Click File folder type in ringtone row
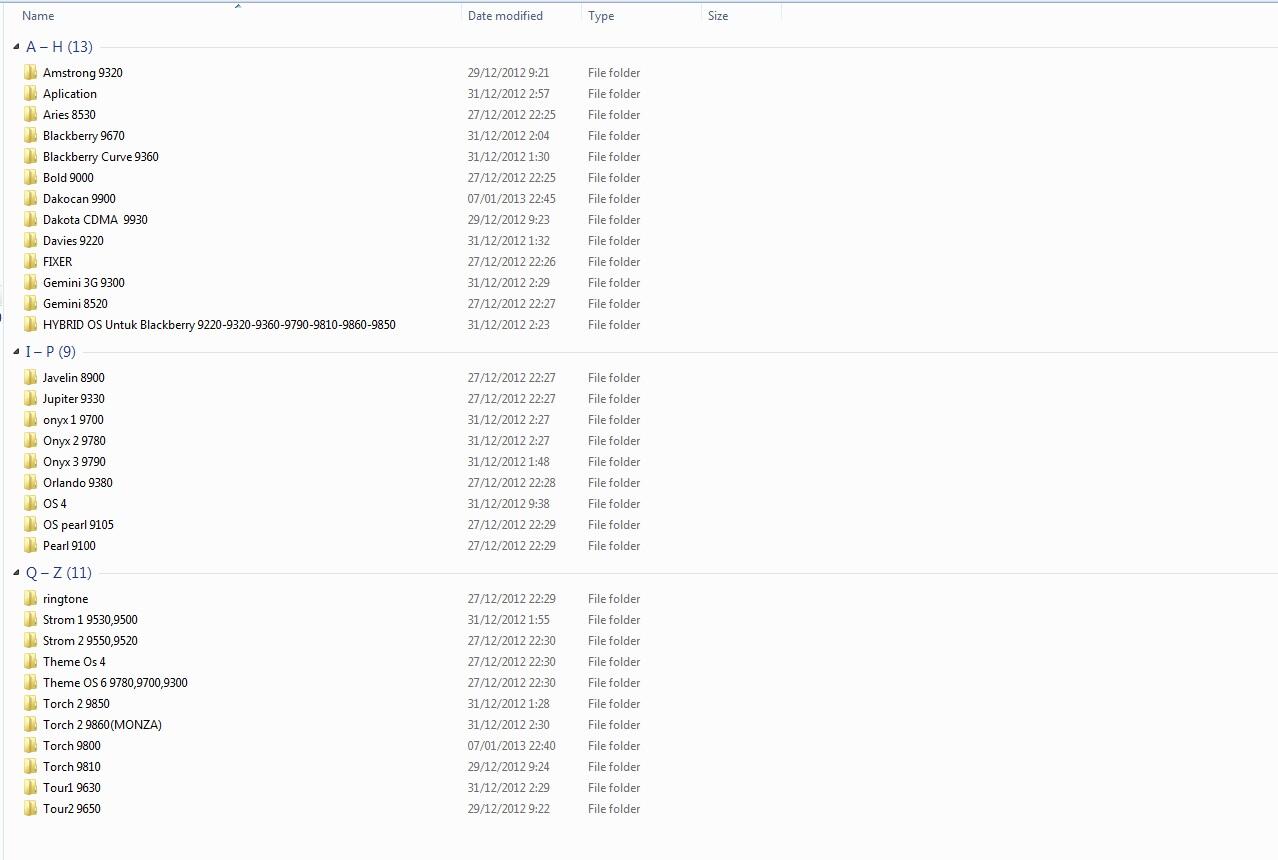The width and height of the screenshot is (1278, 860). (x=614, y=599)
